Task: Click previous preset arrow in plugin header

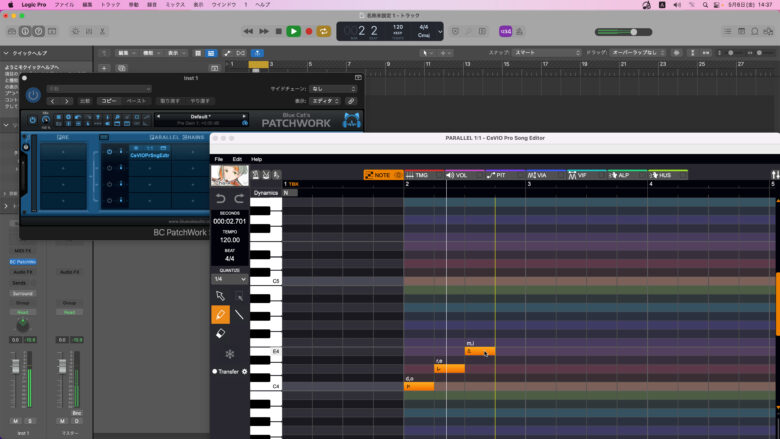Action: 53,101
